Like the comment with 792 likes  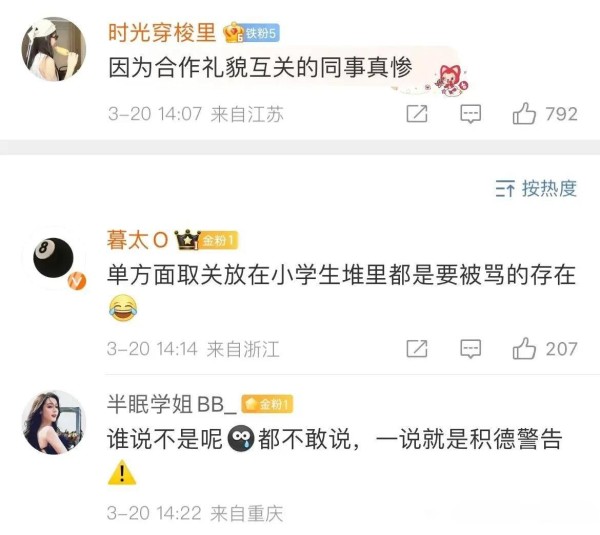[x=524, y=114]
